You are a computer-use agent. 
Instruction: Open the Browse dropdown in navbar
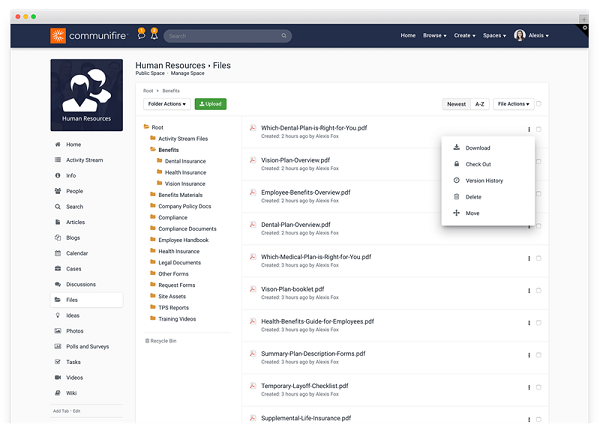tap(435, 35)
